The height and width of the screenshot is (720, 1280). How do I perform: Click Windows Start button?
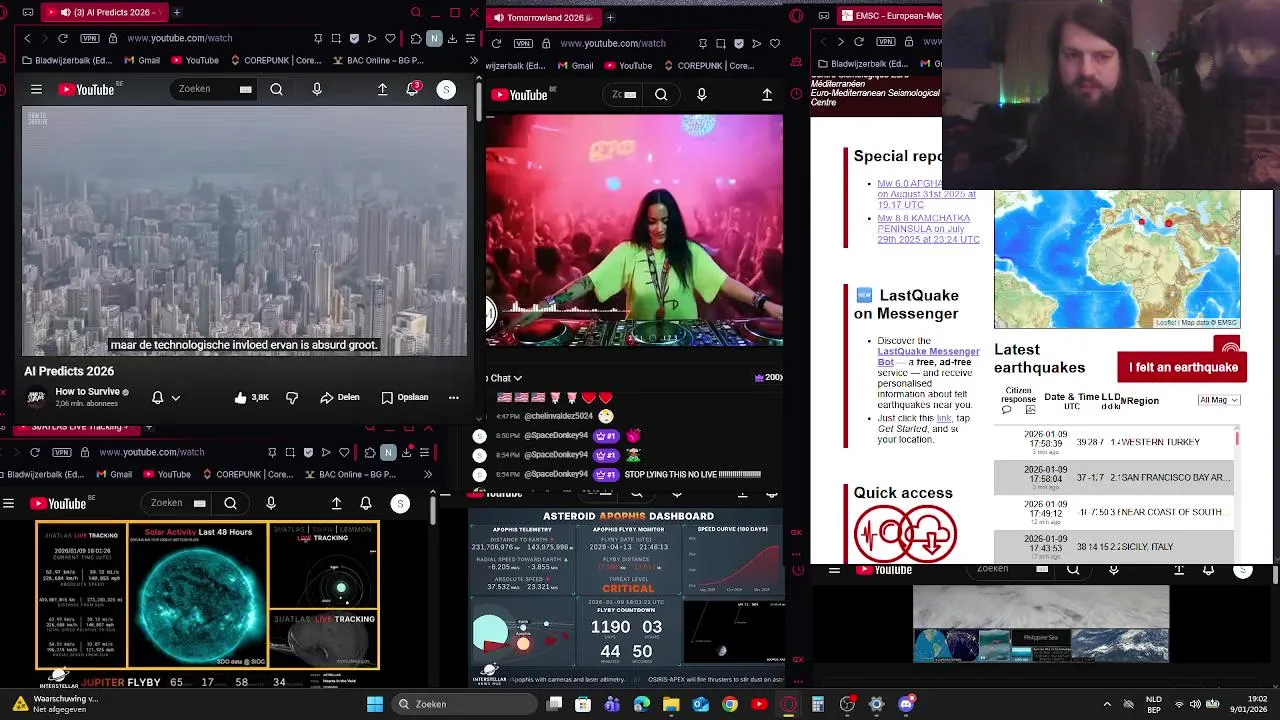[x=375, y=704]
